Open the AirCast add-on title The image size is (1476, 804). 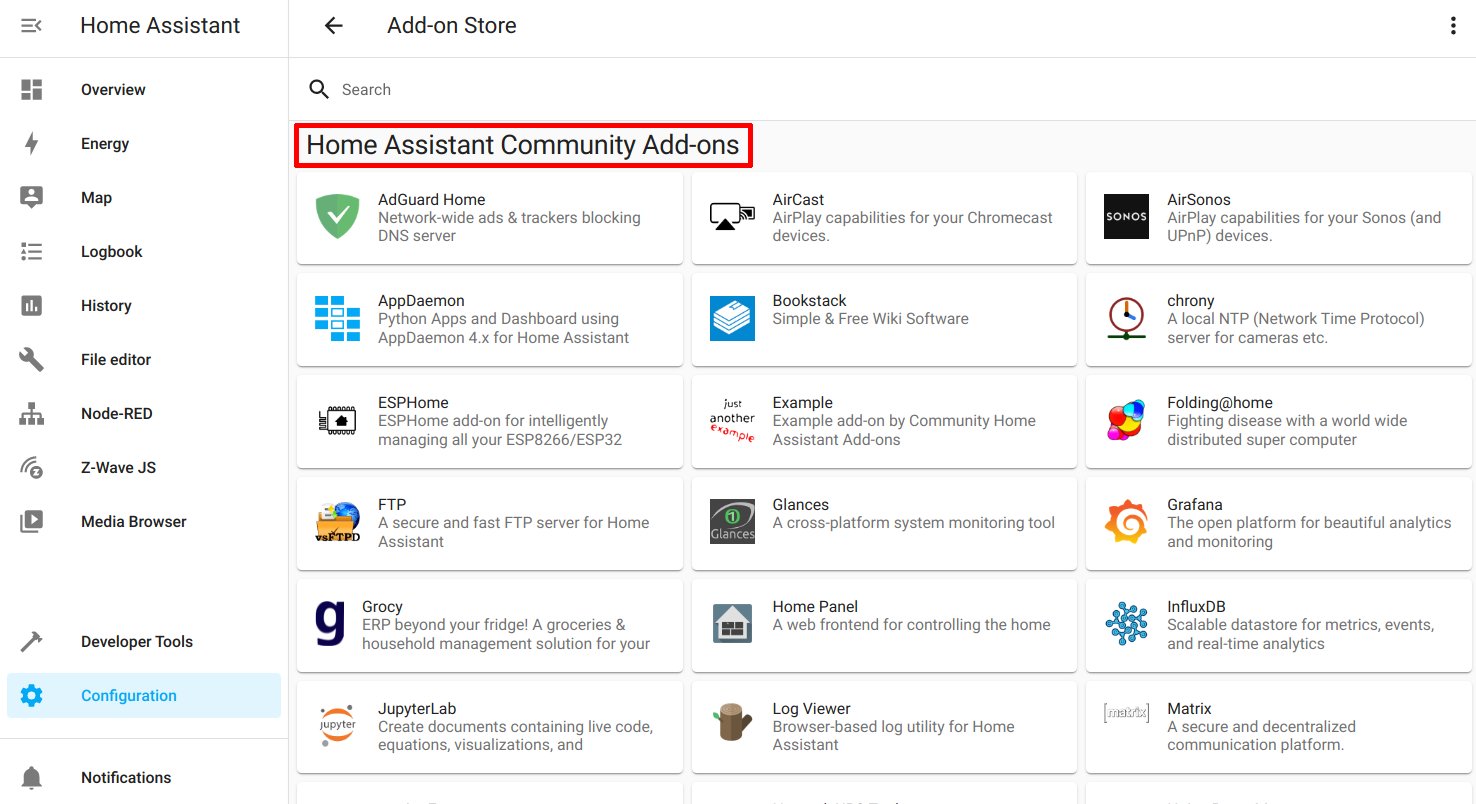click(x=798, y=200)
